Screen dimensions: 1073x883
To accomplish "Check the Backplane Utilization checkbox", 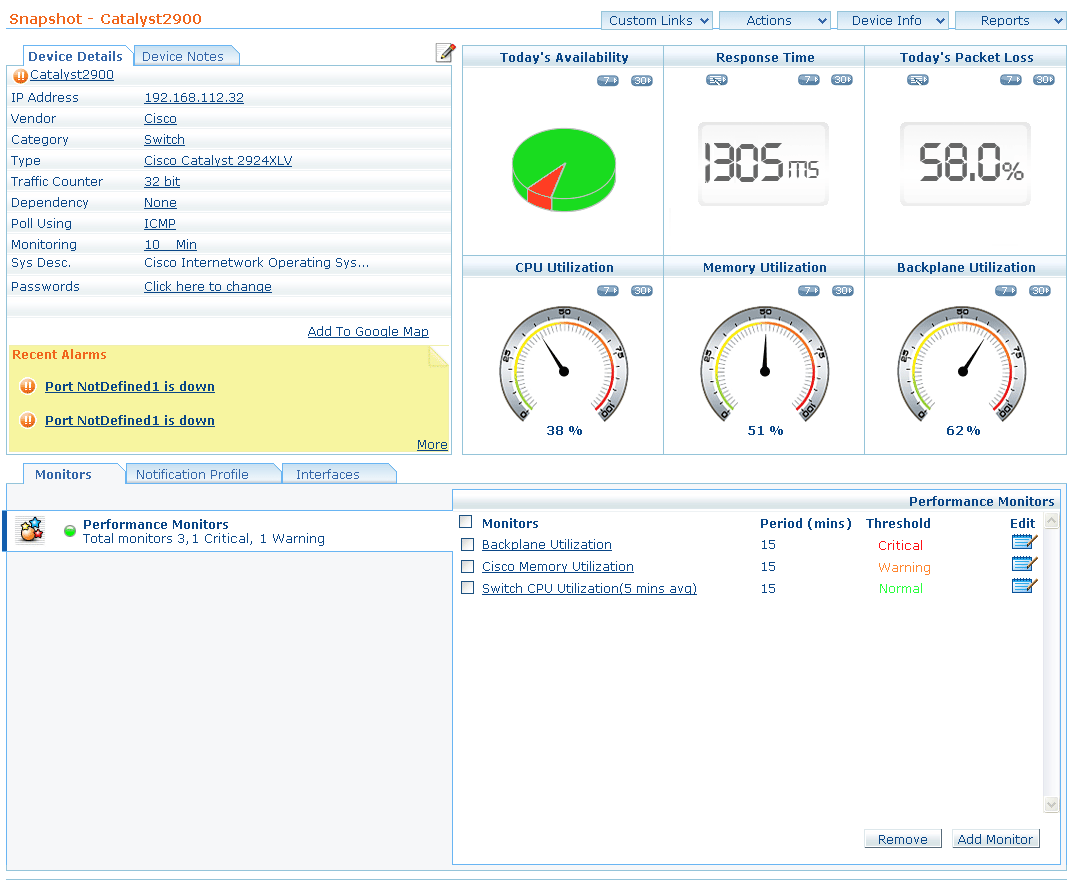I will pyautogui.click(x=467, y=545).
